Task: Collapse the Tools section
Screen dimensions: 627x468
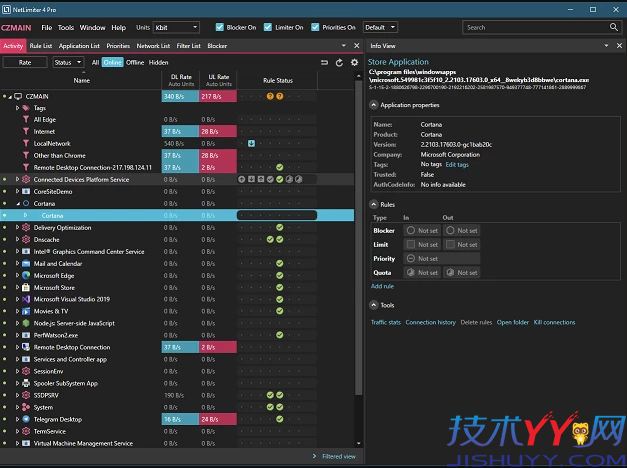Action: [373, 305]
